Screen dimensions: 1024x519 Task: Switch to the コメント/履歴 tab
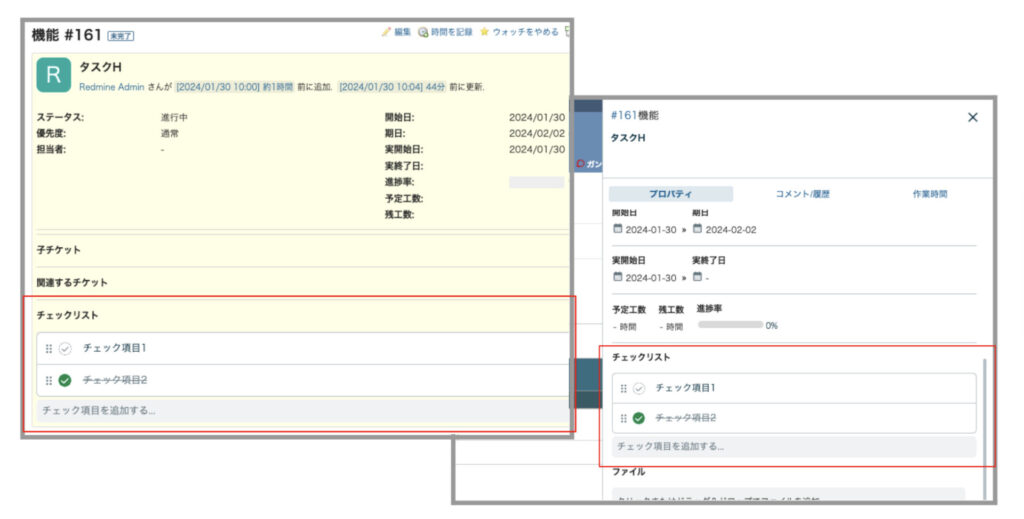click(803, 194)
